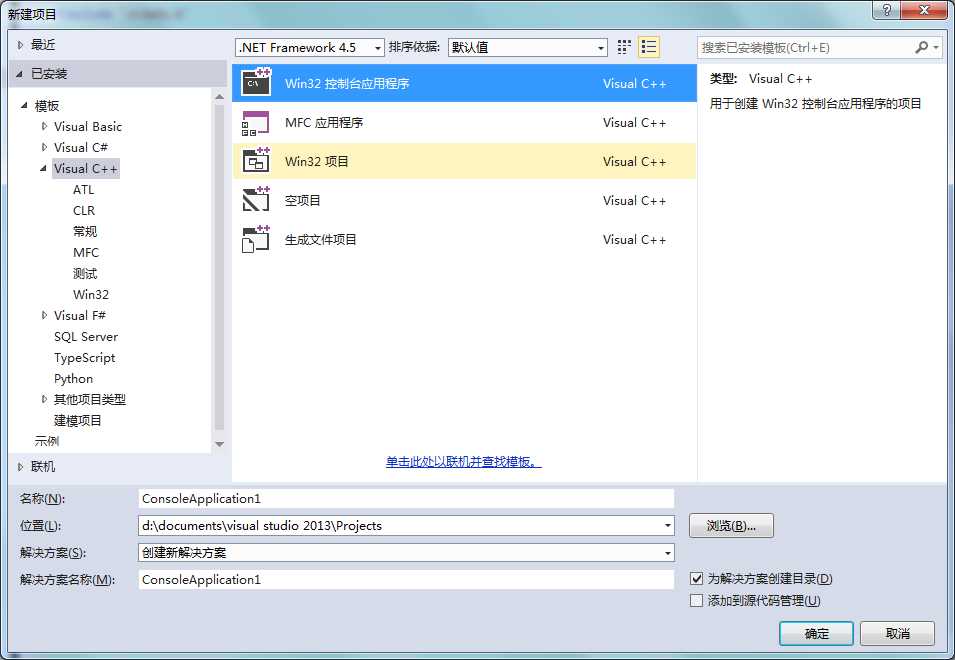Select the Win32 tree category
This screenshot has width=955, height=660.
point(91,295)
